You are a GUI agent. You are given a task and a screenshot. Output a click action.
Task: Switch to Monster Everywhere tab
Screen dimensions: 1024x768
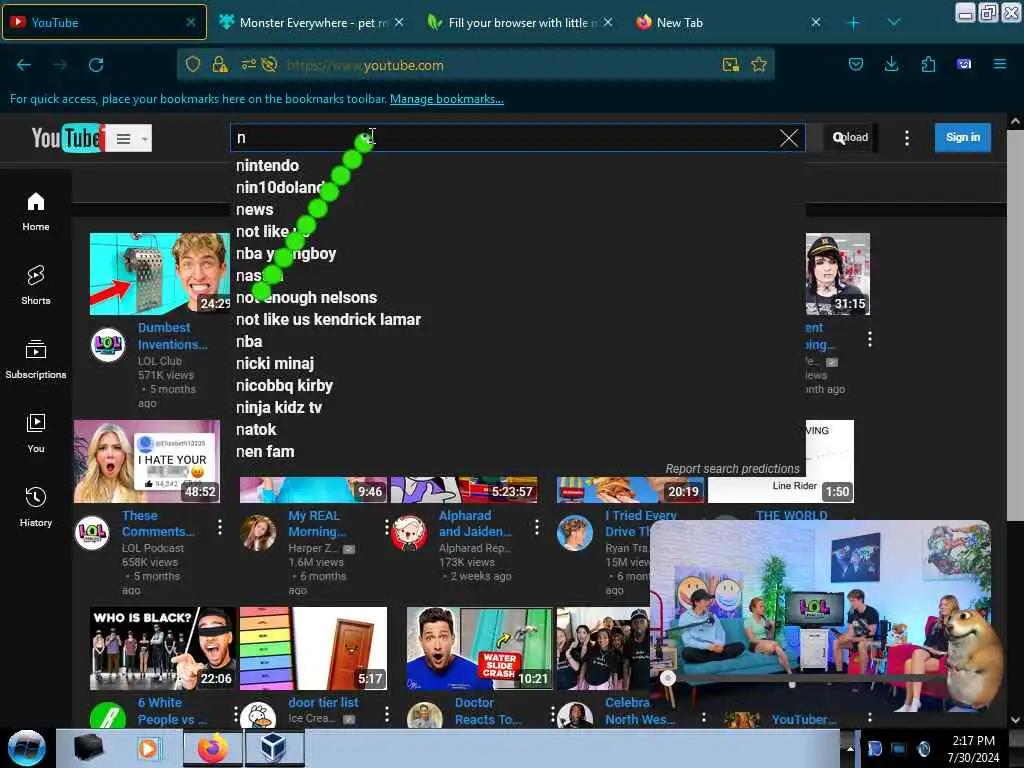tap(313, 23)
